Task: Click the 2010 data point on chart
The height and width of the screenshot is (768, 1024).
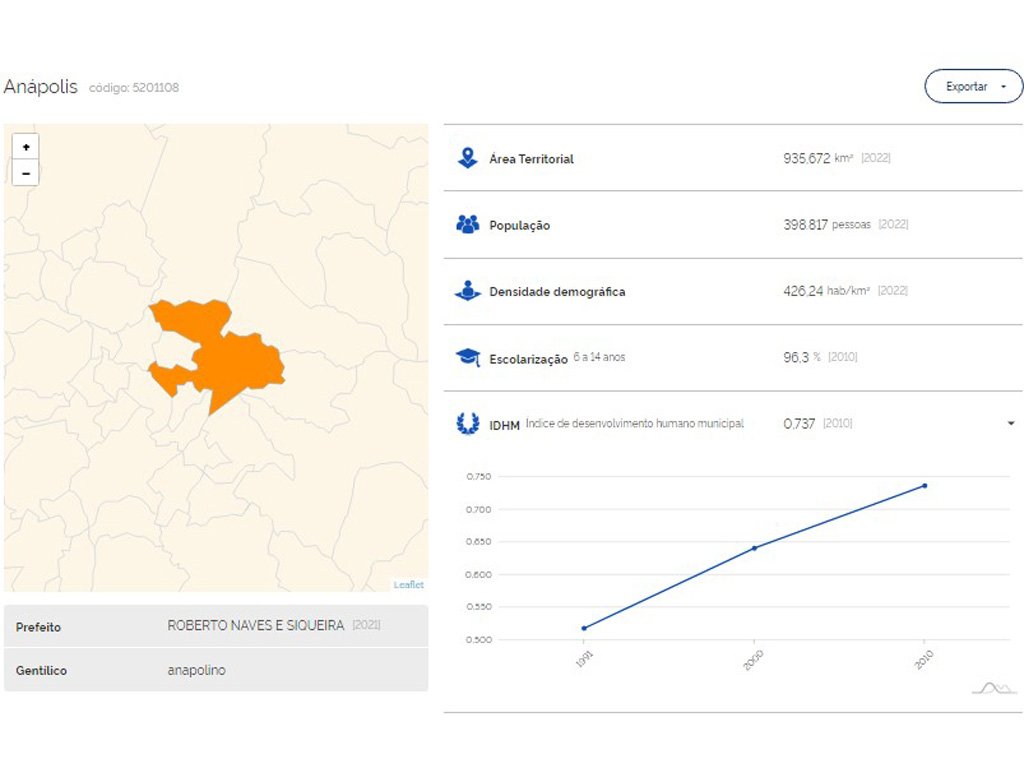Action: (924, 486)
